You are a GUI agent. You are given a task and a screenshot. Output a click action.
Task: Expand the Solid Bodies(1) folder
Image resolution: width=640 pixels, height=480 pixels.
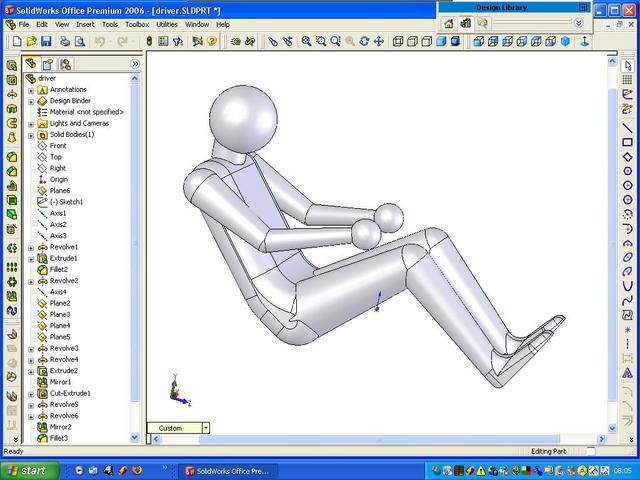(x=31, y=135)
